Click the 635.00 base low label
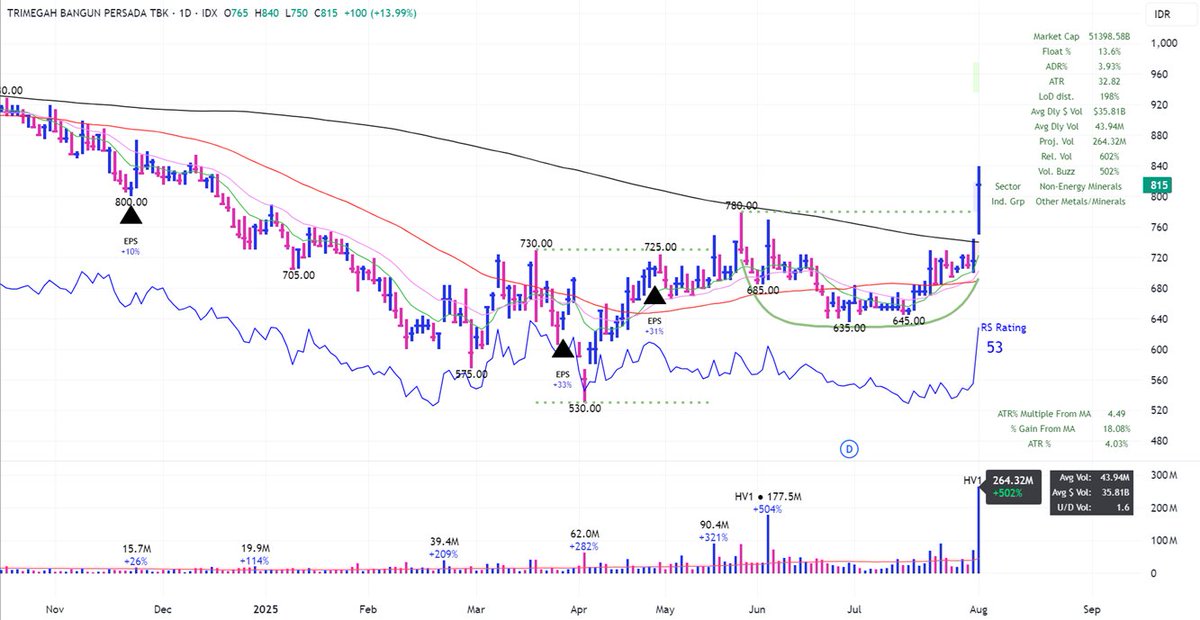Image resolution: width=1200 pixels, height=620 pixels. pyautogui.click(x=850, y=327)
